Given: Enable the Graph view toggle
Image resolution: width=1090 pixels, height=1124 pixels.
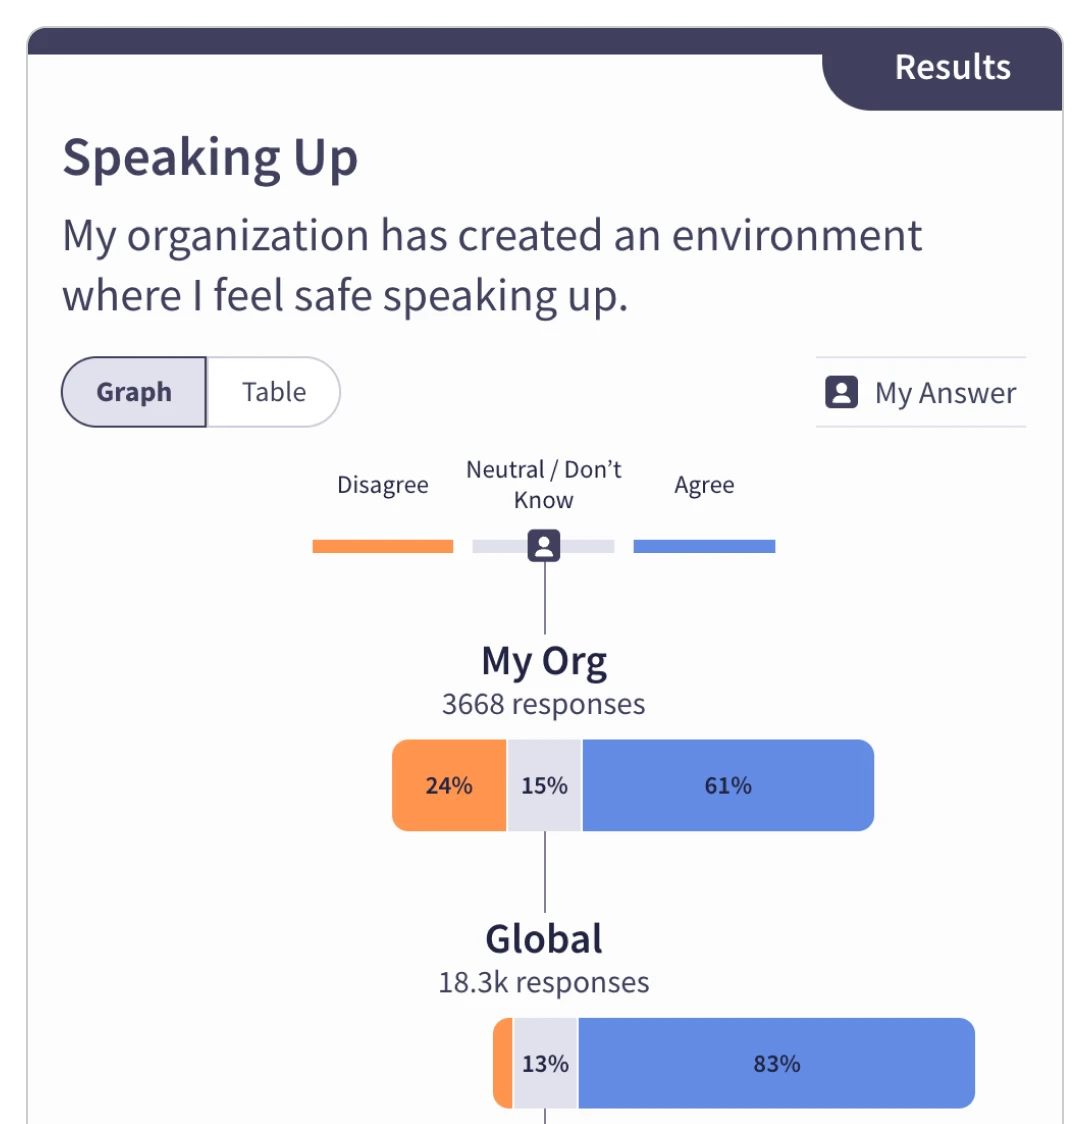Looking at the screenshot, I should coord(133,392).
